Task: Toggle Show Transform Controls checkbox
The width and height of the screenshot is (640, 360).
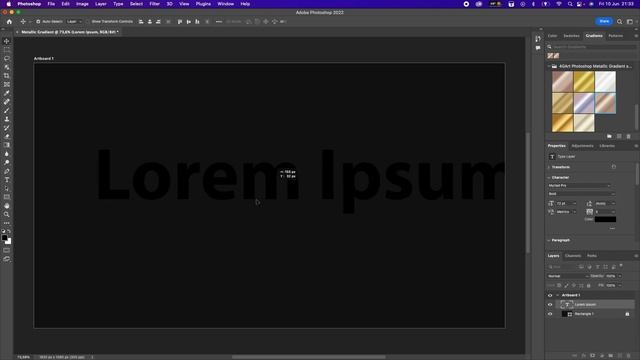Action: click(88, 22)
